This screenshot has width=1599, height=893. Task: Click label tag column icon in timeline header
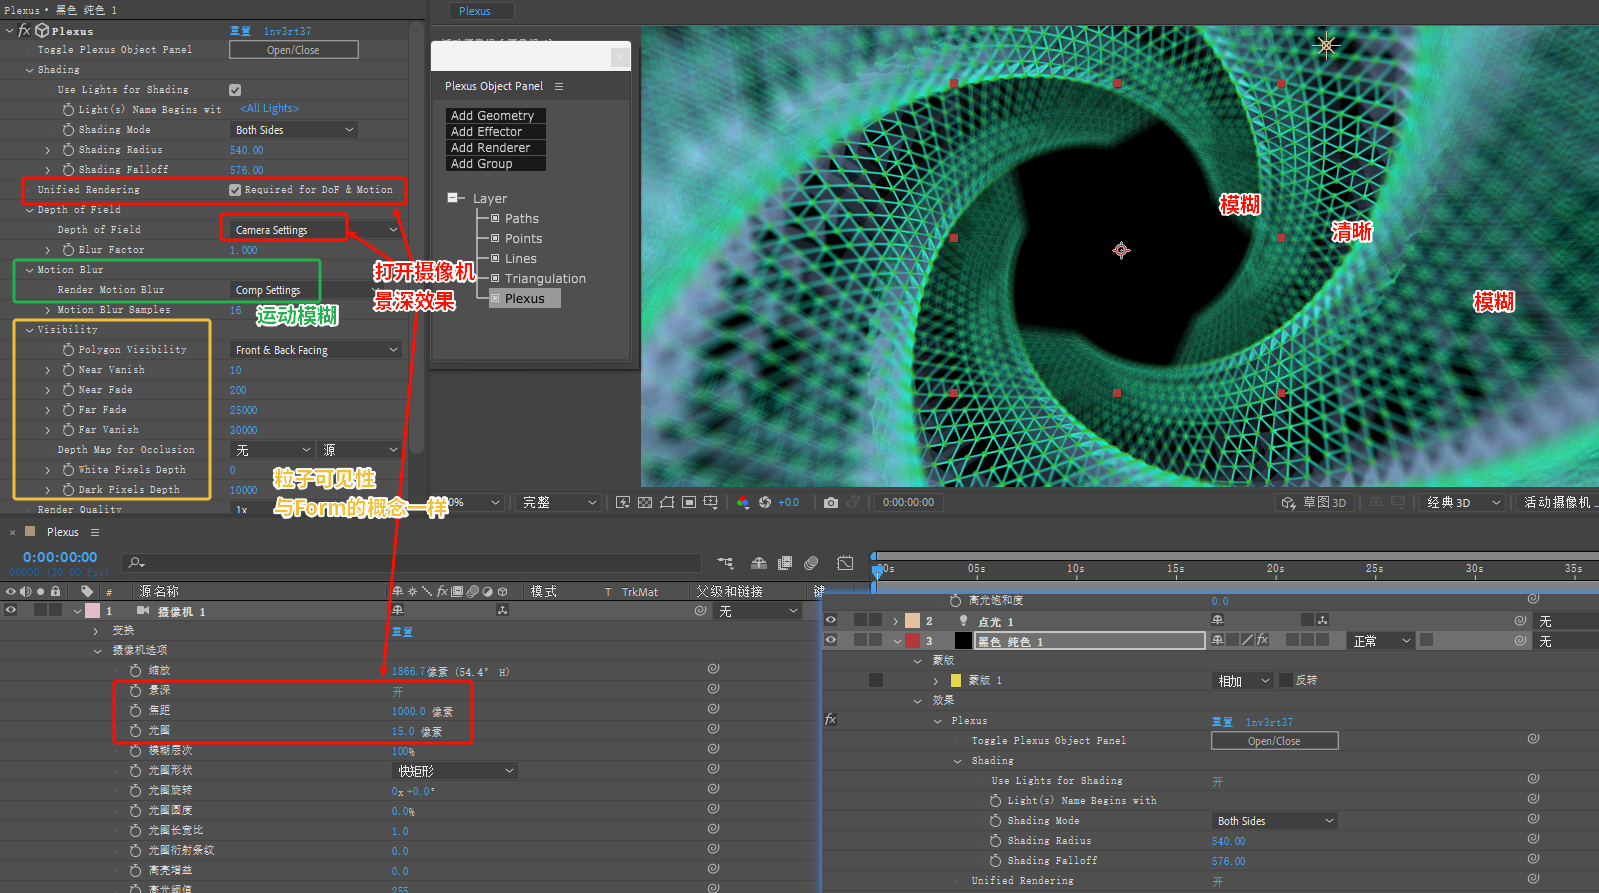click(x=87, y=591)
